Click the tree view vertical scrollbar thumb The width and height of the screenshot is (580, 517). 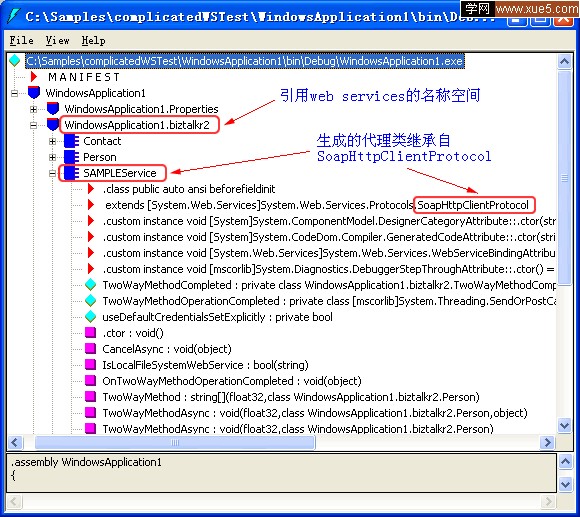point(564,178)
